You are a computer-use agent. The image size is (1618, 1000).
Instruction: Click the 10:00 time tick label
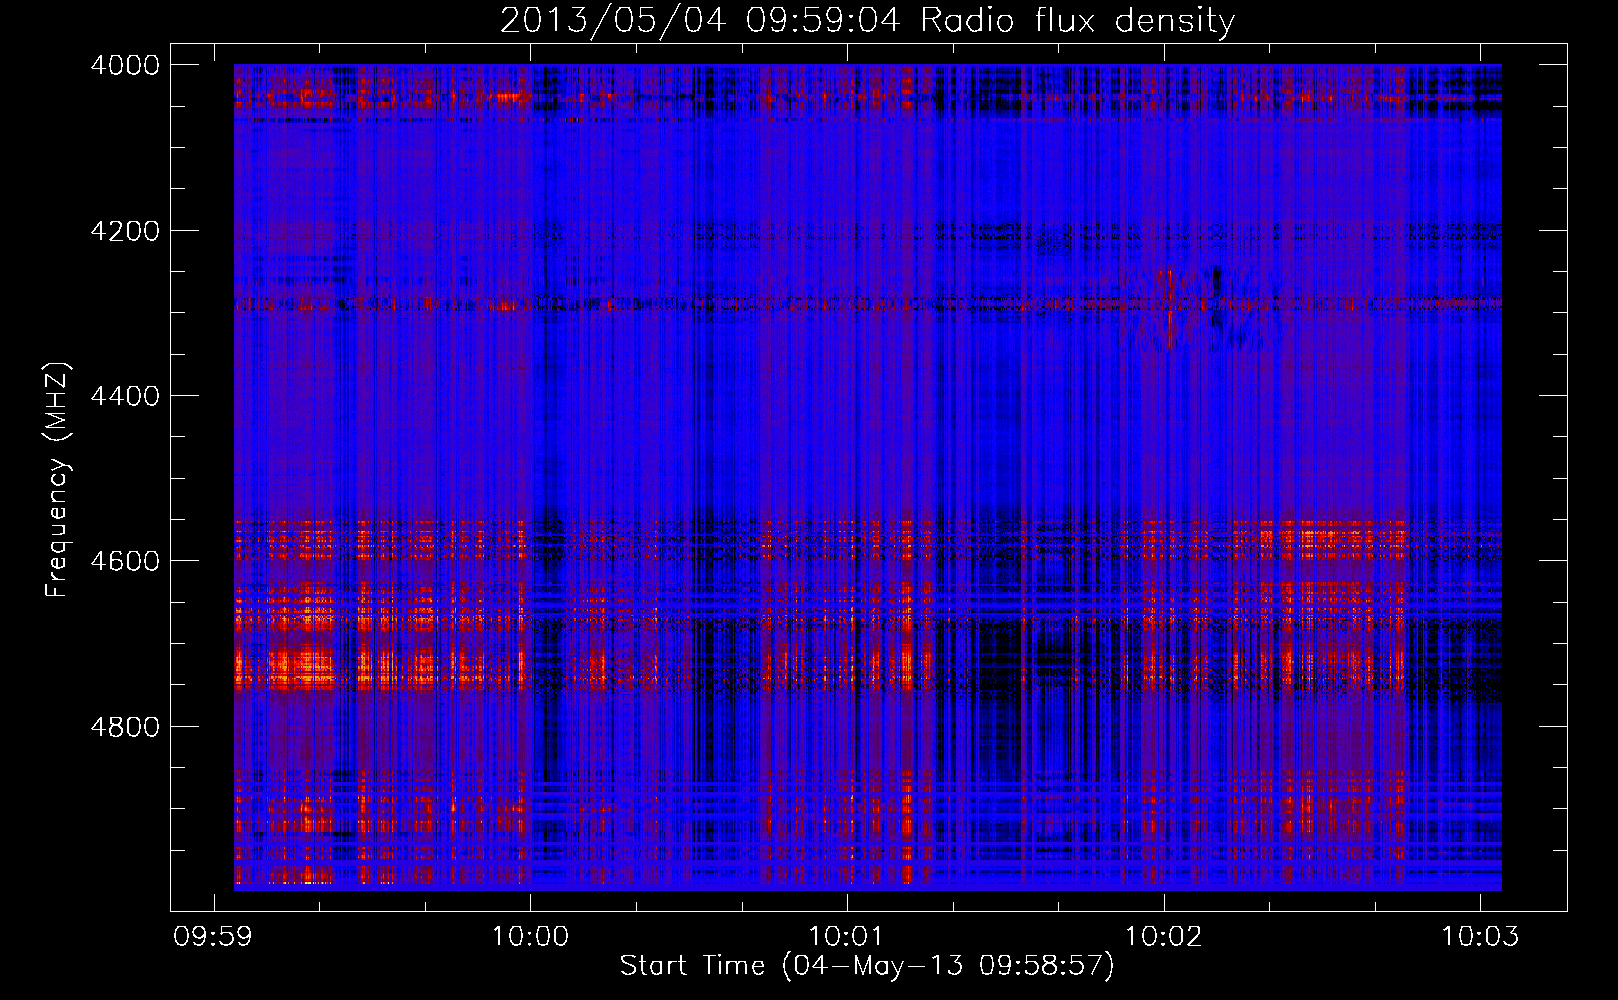point(529,937)
